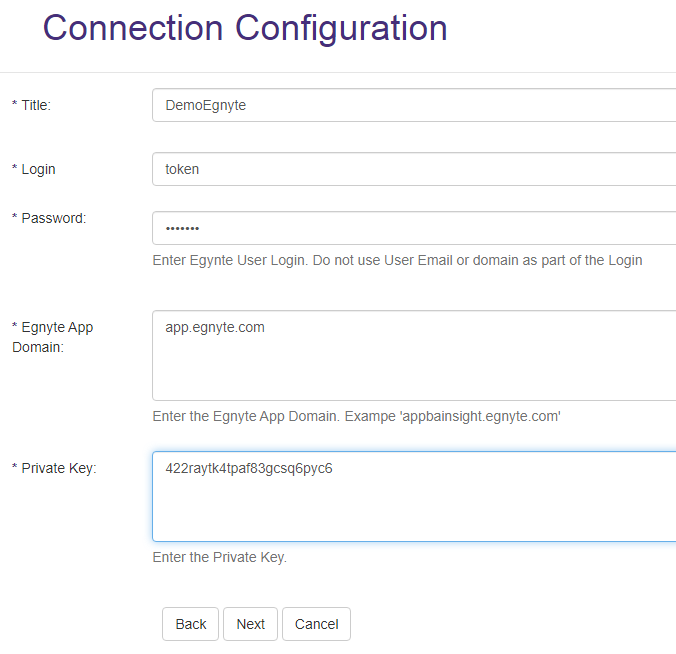The image size is (676, 654).
Task: Click the 'Enter Egynte User Login' hint text
Action: (x=397, y=260)
